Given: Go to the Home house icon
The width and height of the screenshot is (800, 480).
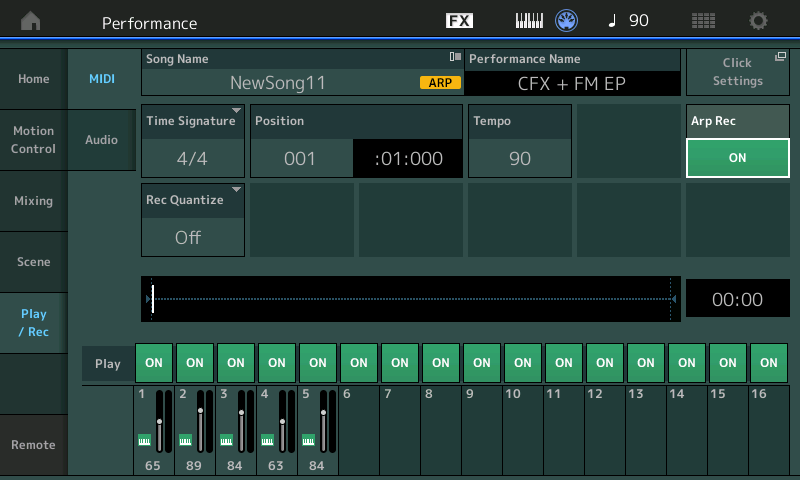Looking at the screenshot, I should pyautogui.click(x=31, y=21).
